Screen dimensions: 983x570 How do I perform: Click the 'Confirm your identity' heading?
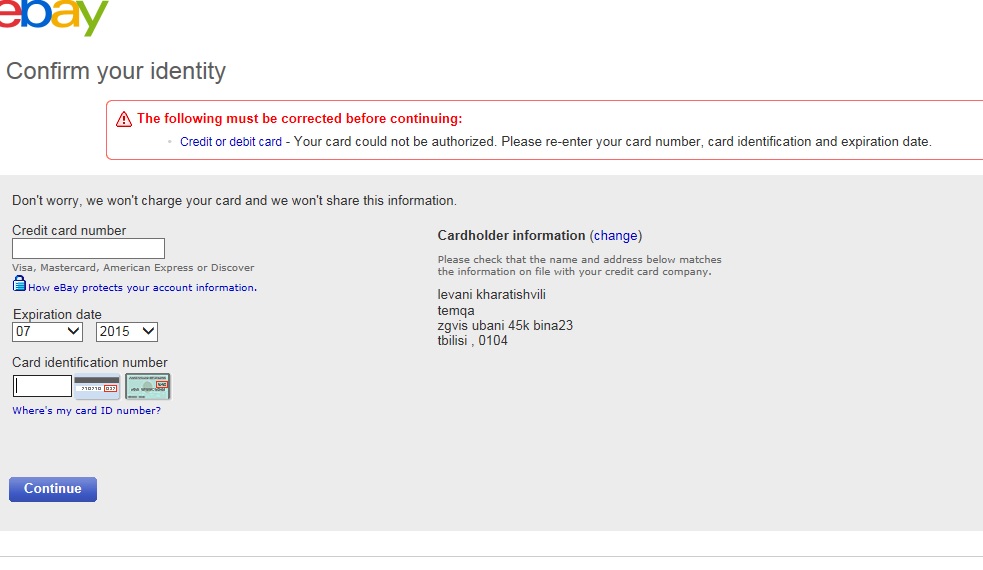point(116,72)
